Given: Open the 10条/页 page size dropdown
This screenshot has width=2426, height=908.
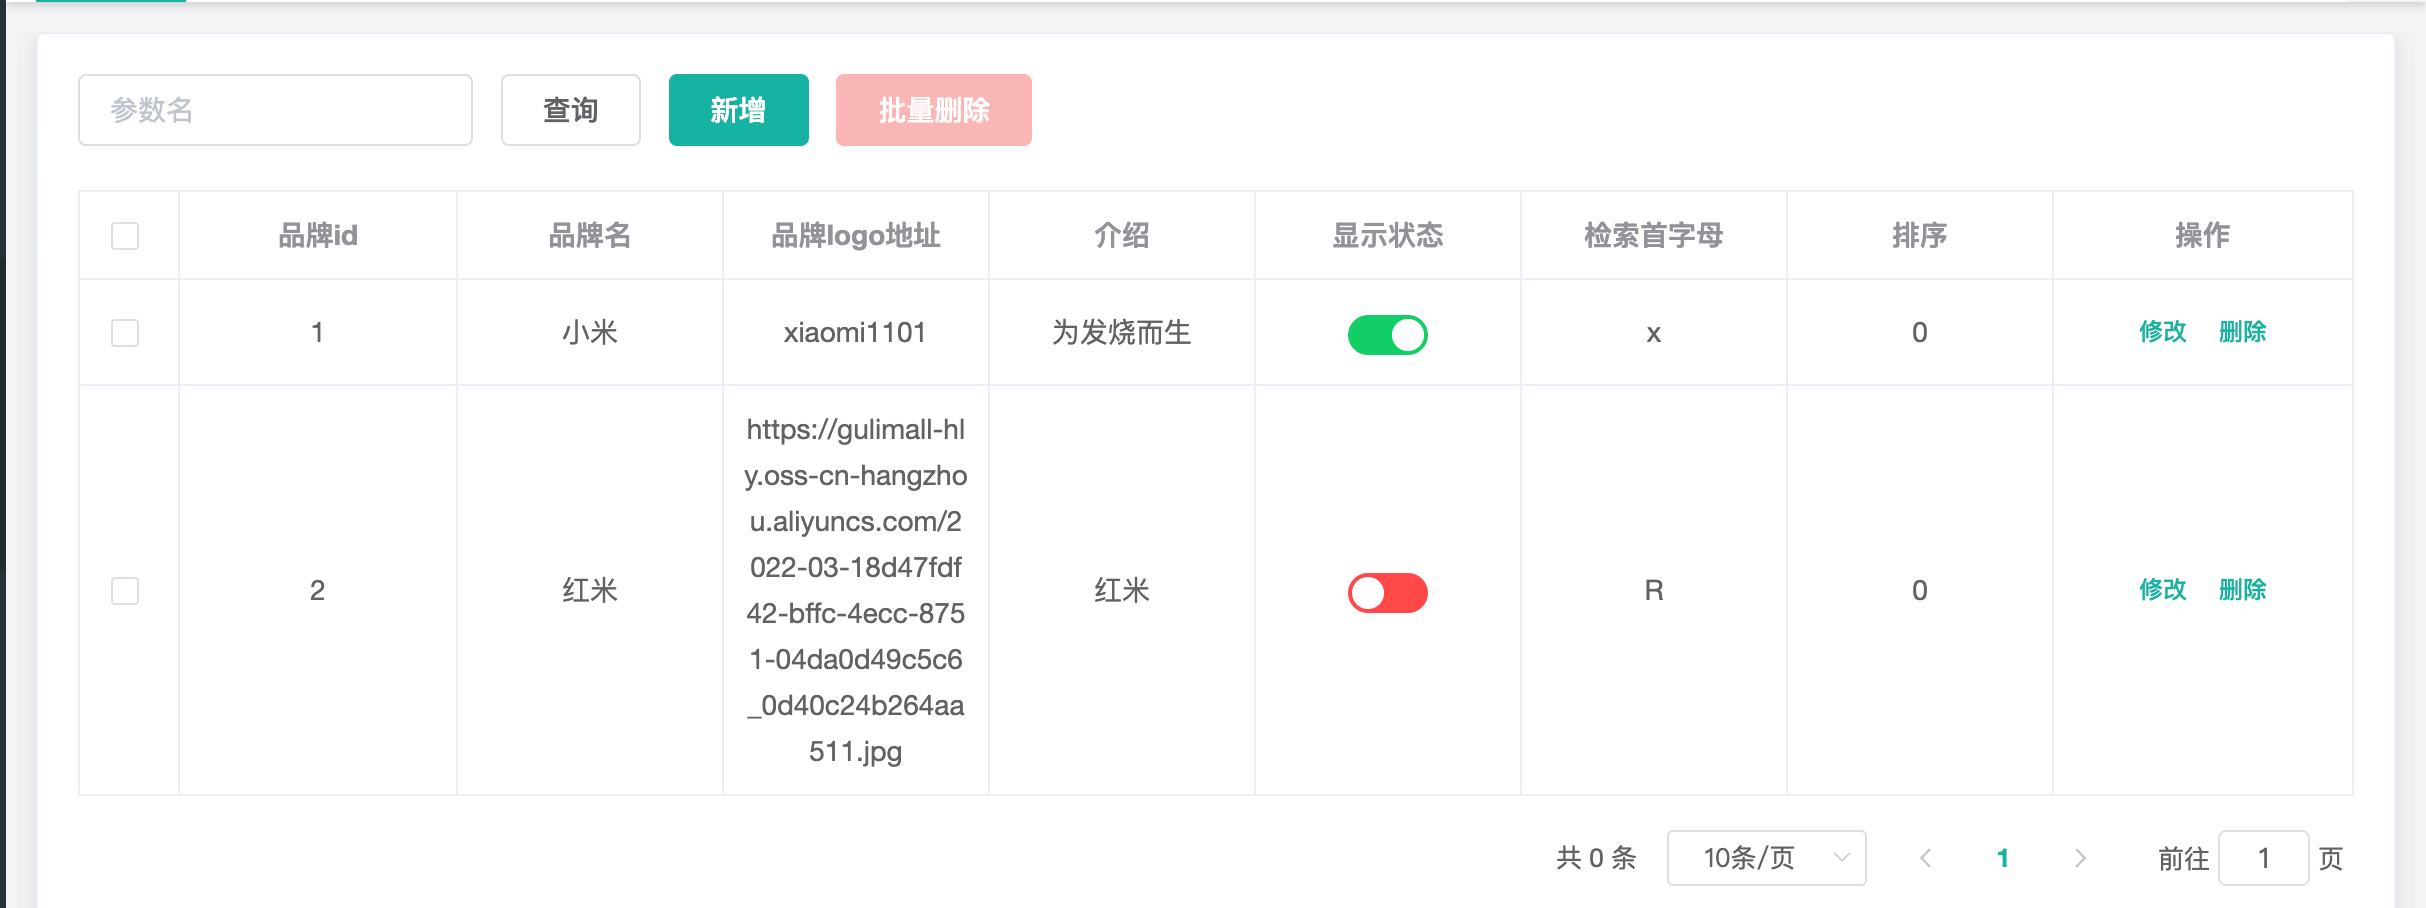Looking at the screenshot, I should (1767, 858).
